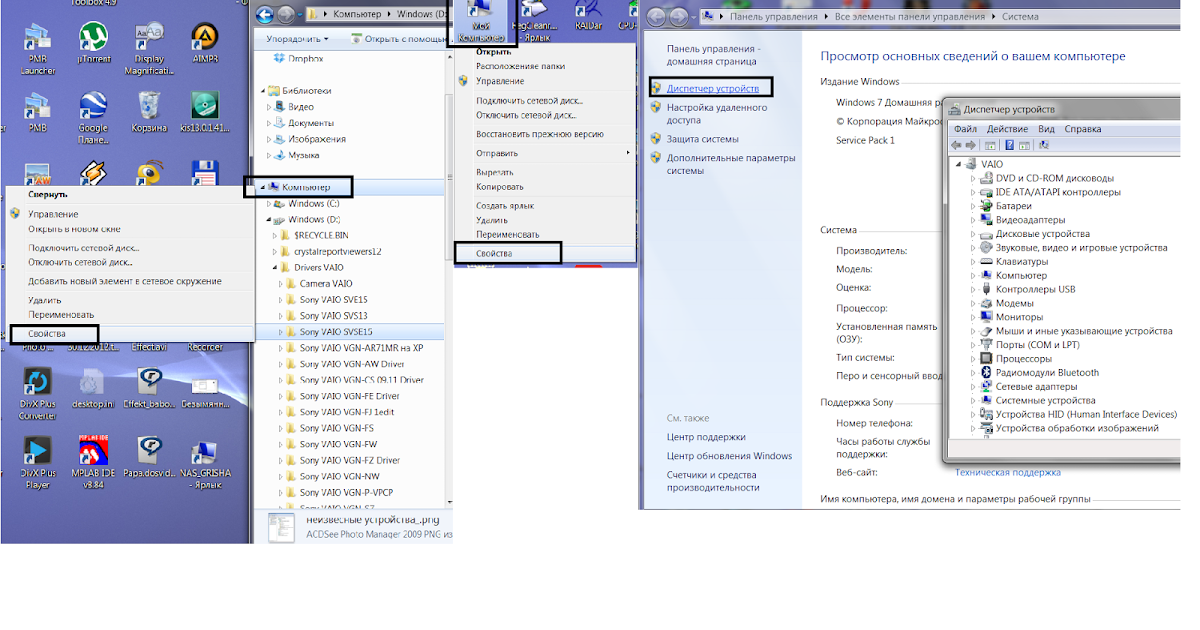Screen dimensions: 1200x630
Task: Expand the Дисковые устройства node
Action: (973, 234)
